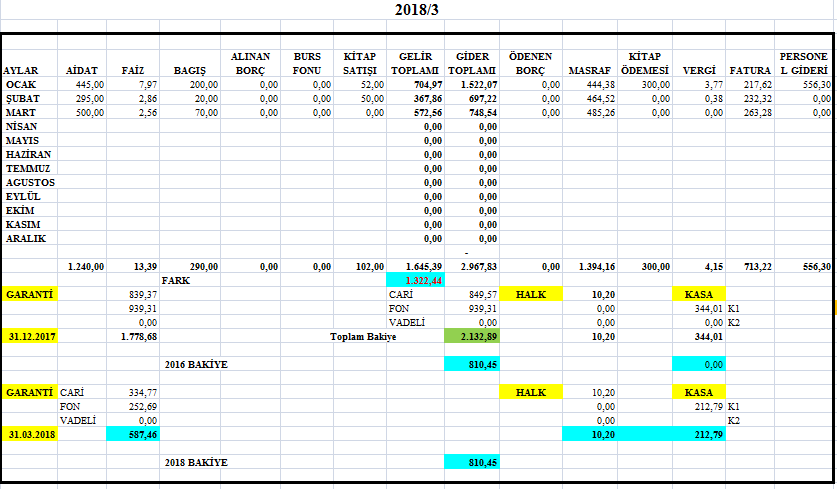Select the 2016 BAKİYE label

(x=196, y=365)
